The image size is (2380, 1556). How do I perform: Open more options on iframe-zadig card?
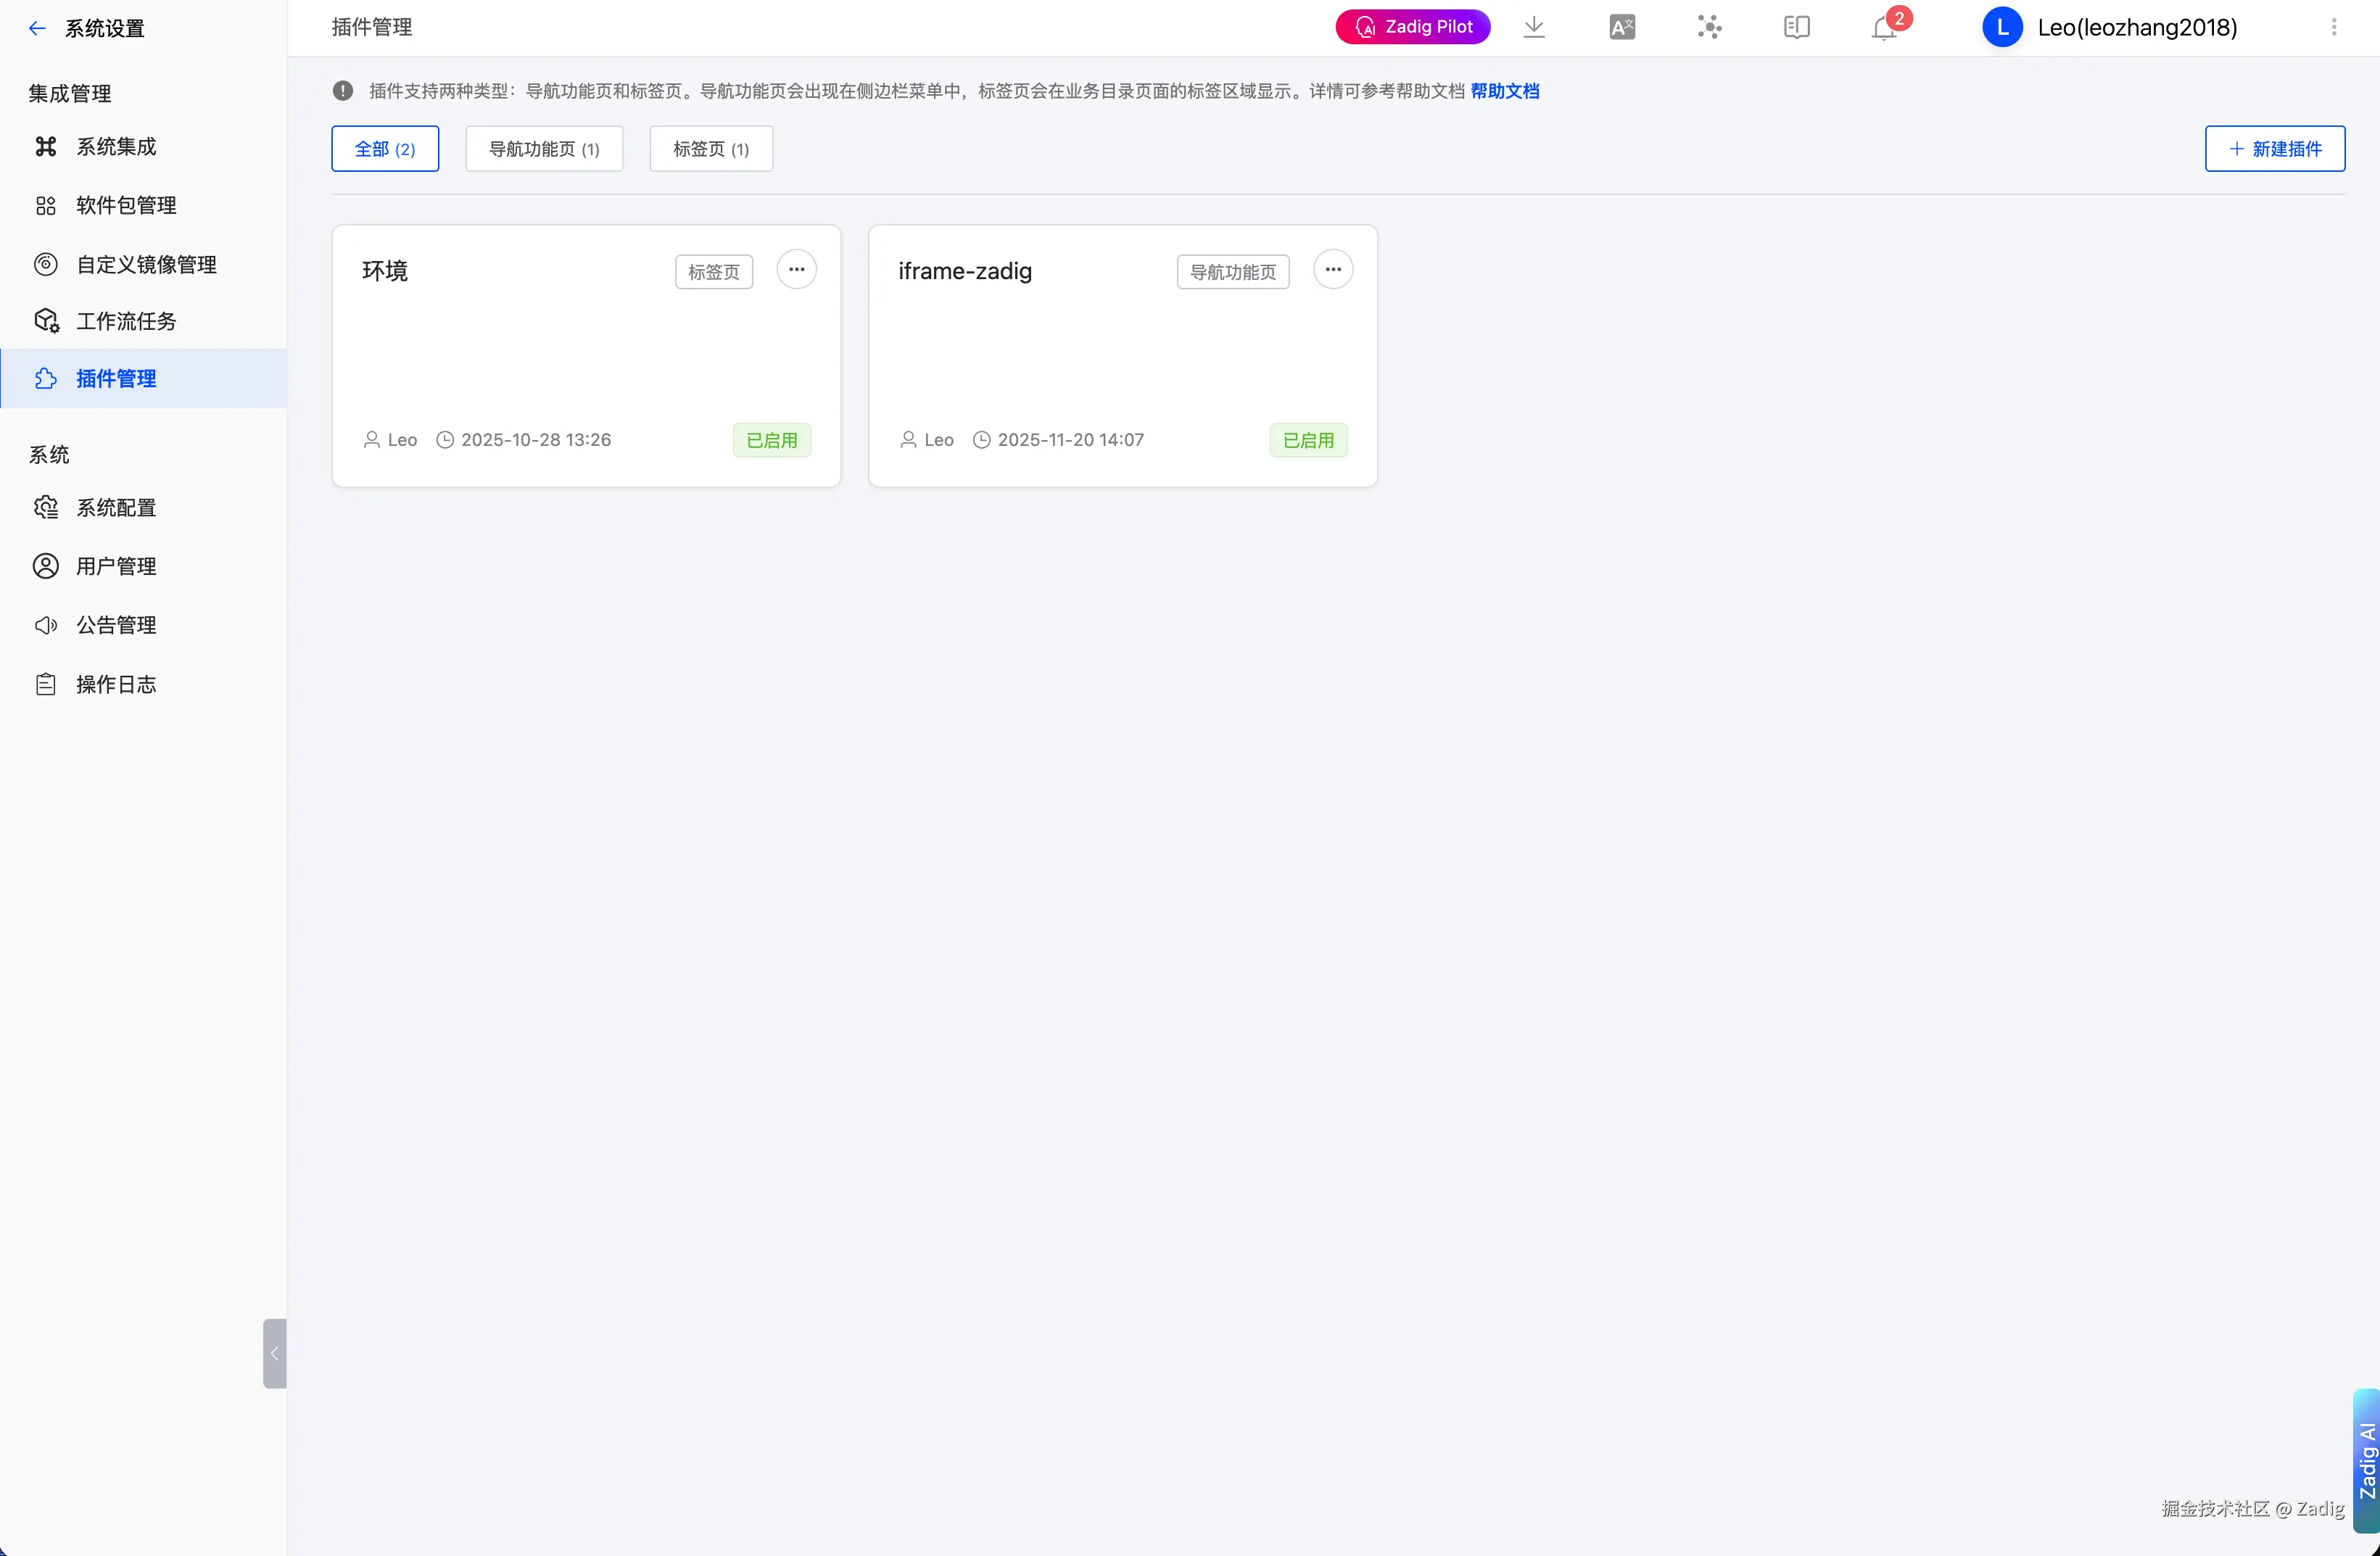click(1332, 270)
